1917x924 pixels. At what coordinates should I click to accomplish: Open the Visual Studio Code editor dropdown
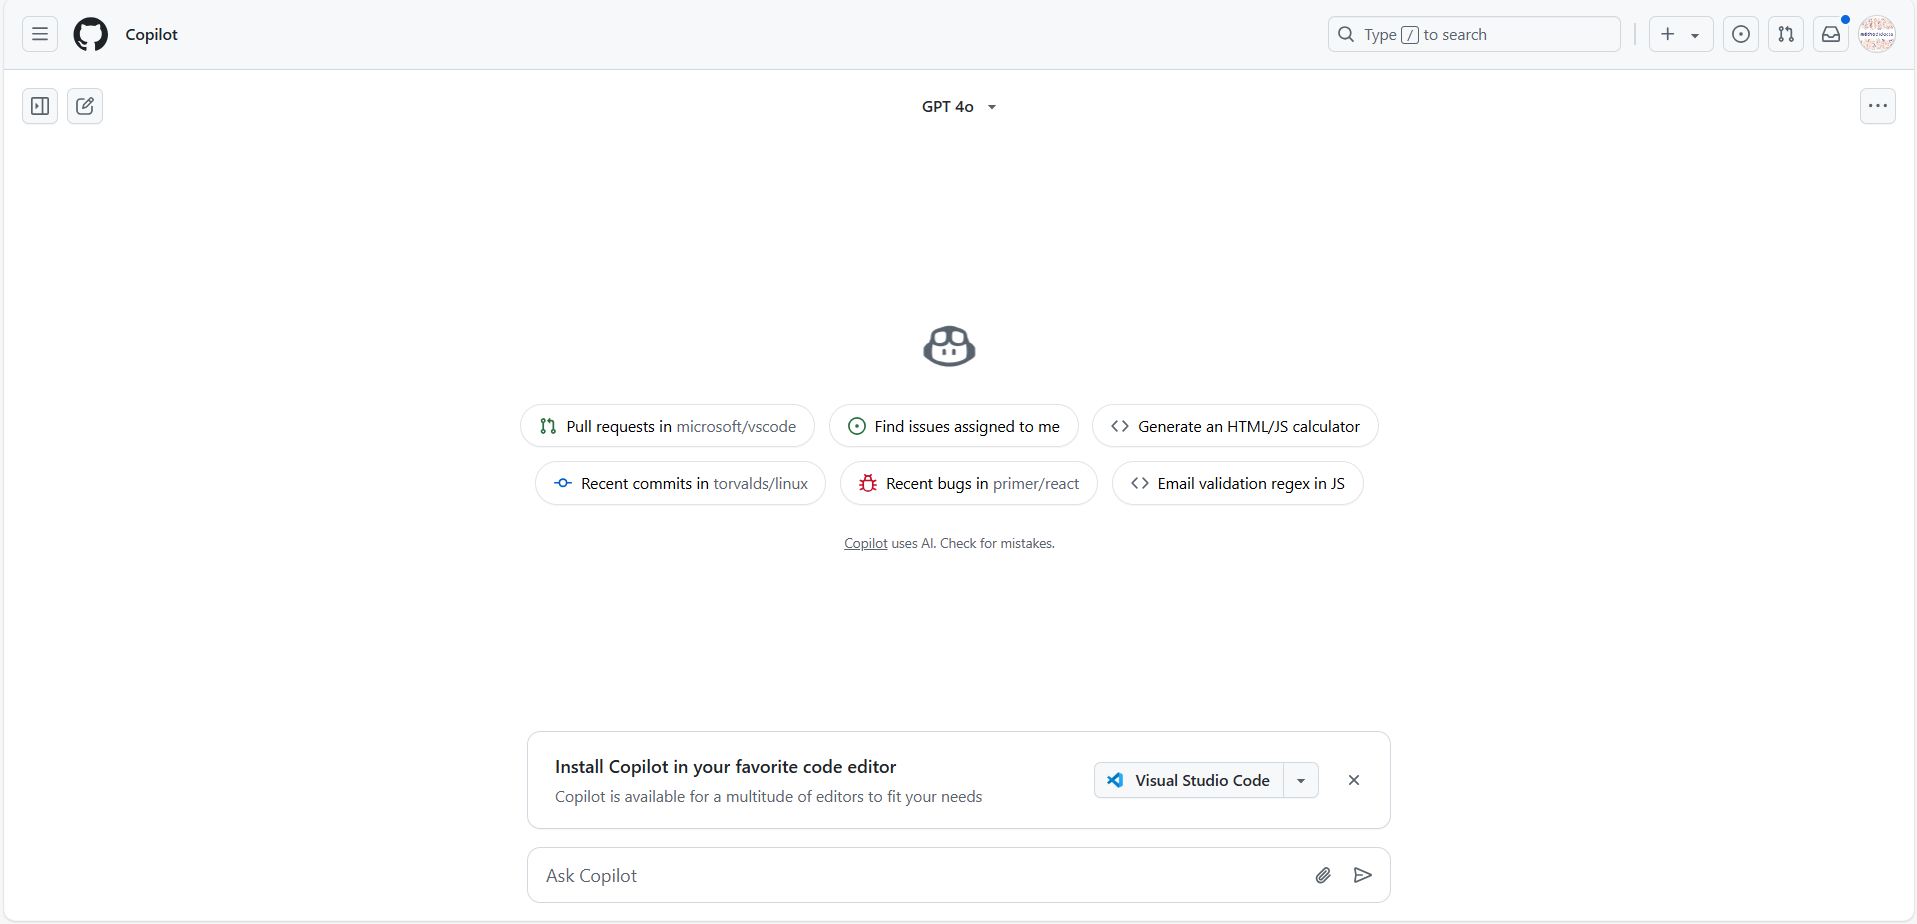pos(1301,780)
